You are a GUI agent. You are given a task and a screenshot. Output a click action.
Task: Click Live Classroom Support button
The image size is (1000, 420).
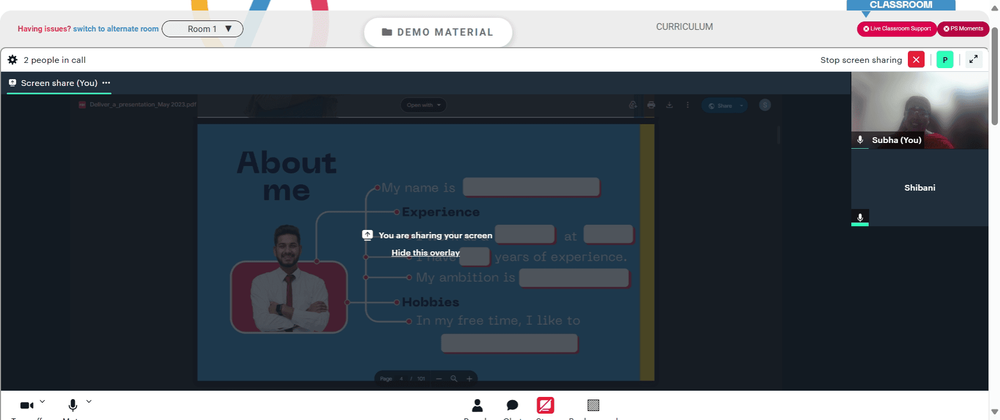tap(897, 29)
